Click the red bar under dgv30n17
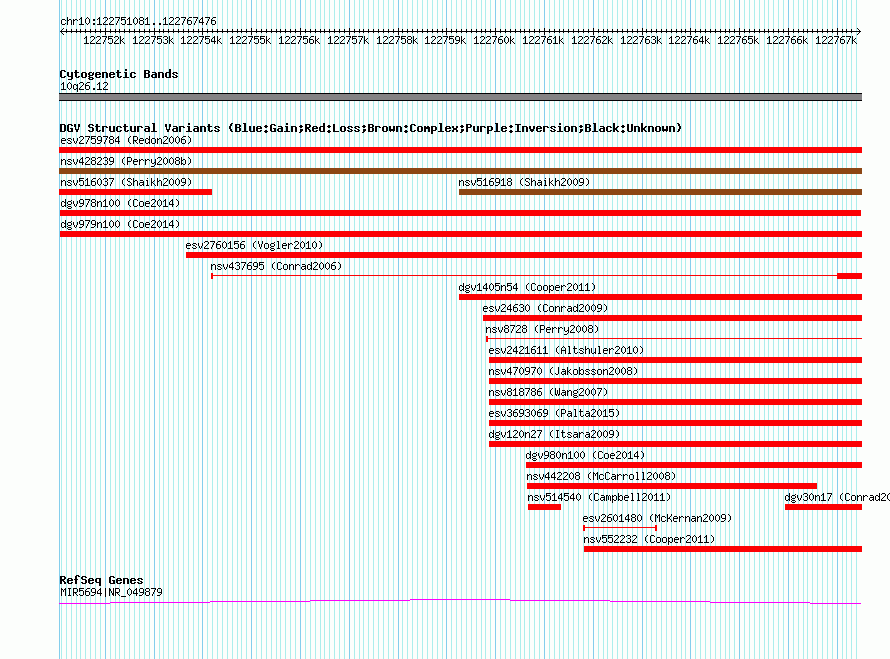 pos(824,507)
